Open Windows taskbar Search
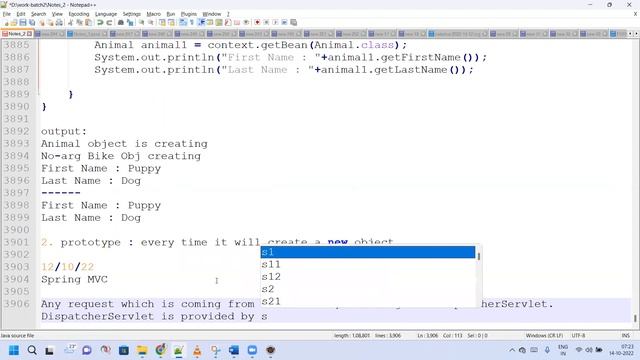Screen dimensions: 640x360 (x=32, y=350)
